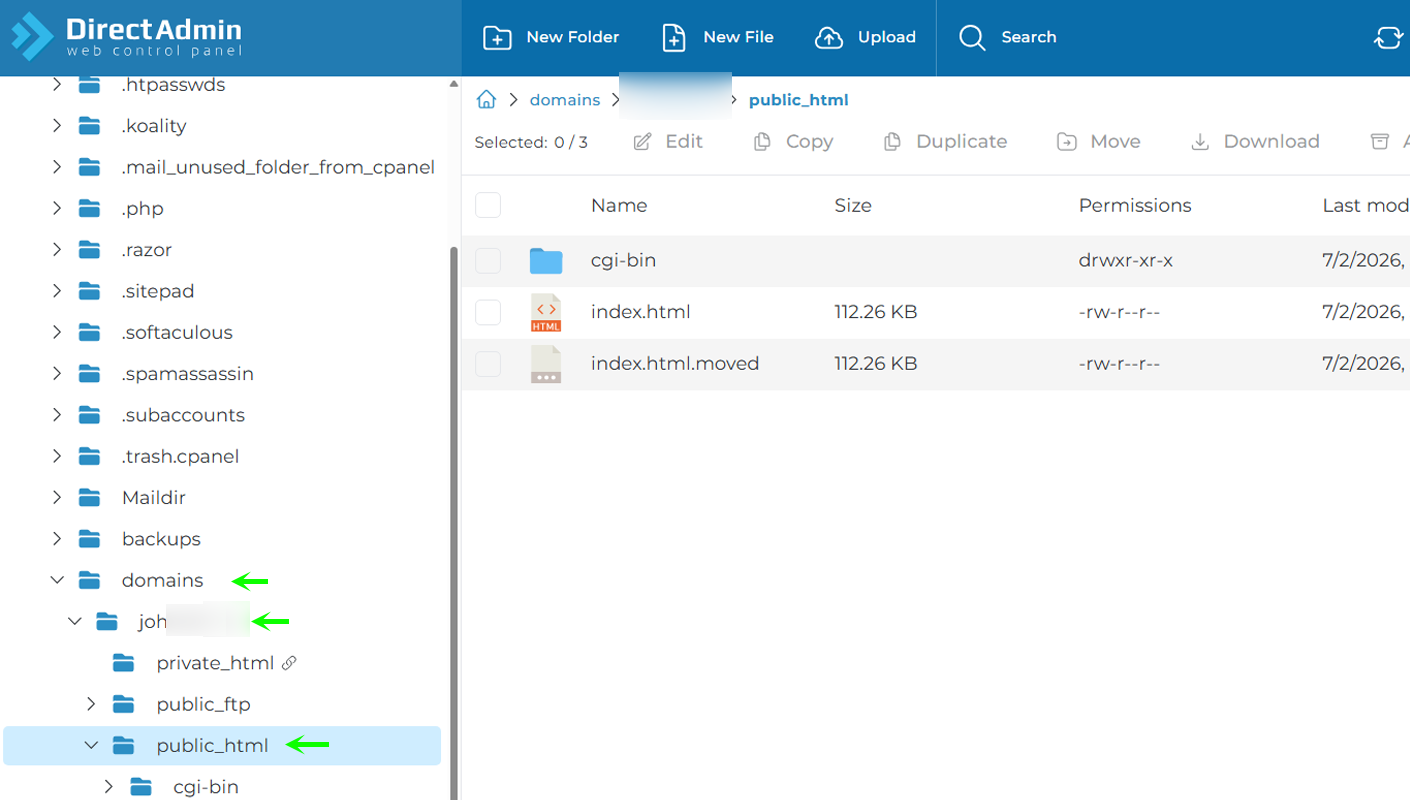
Task: Click the backups folder icon
Action: (90, 539)
